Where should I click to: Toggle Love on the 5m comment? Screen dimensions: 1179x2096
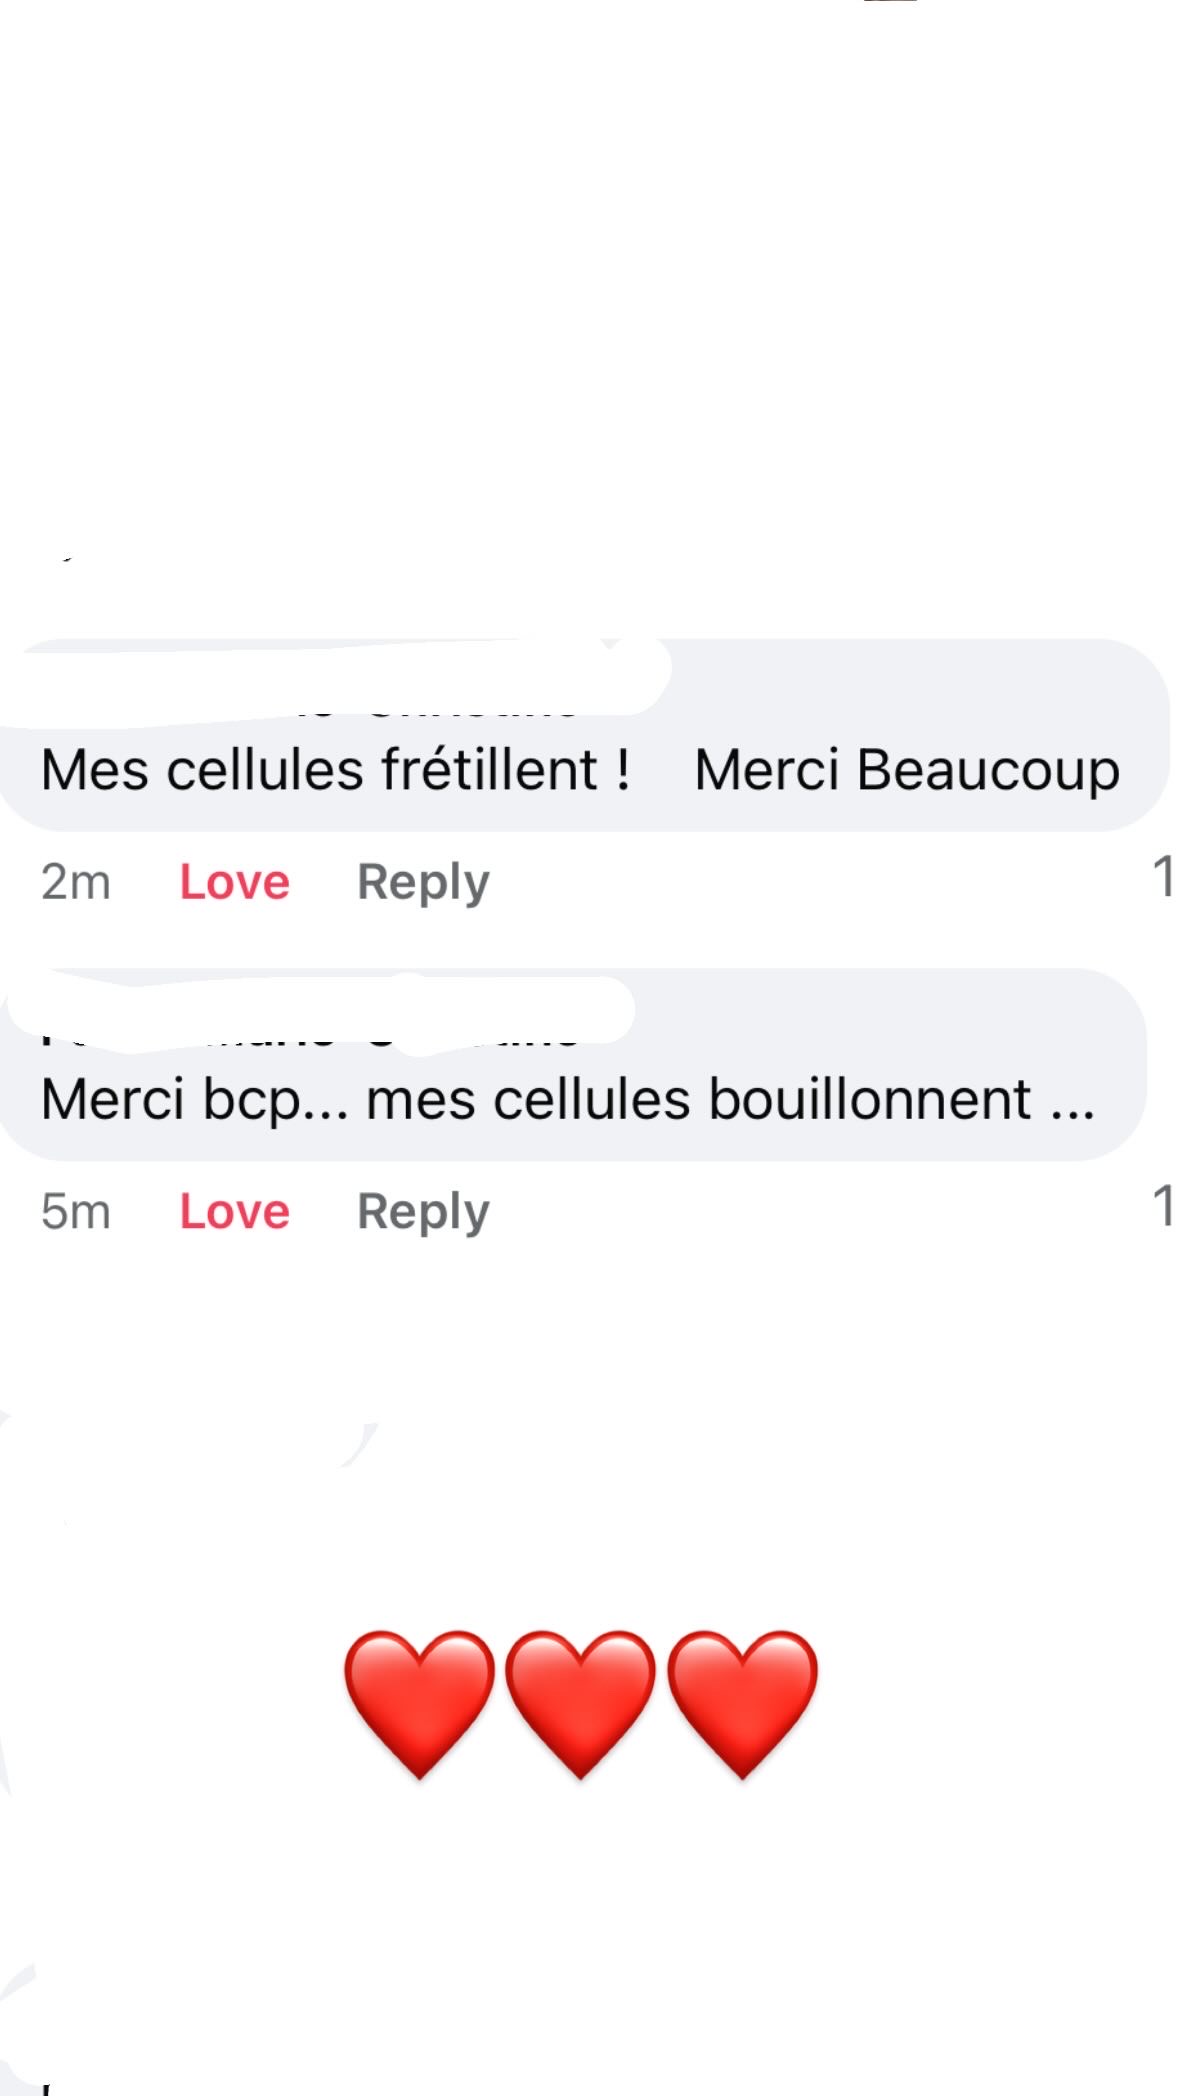(234, 1211)
